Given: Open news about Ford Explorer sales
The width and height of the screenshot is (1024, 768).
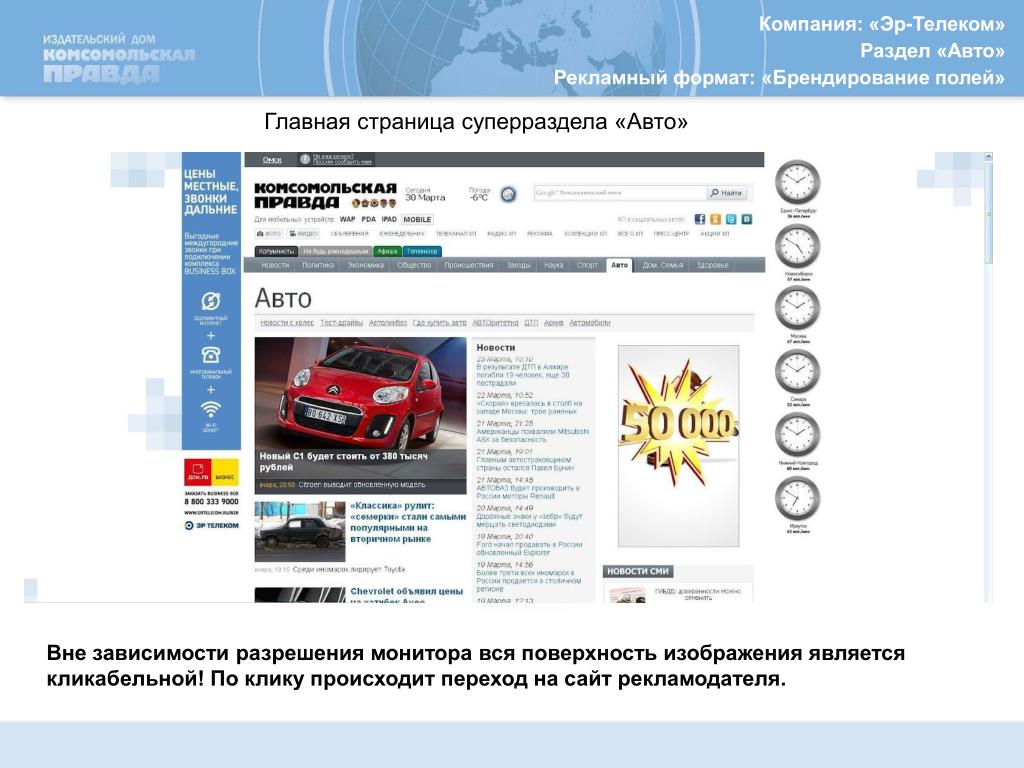Looking at the screenshot, I should click(x=529, y=549).
